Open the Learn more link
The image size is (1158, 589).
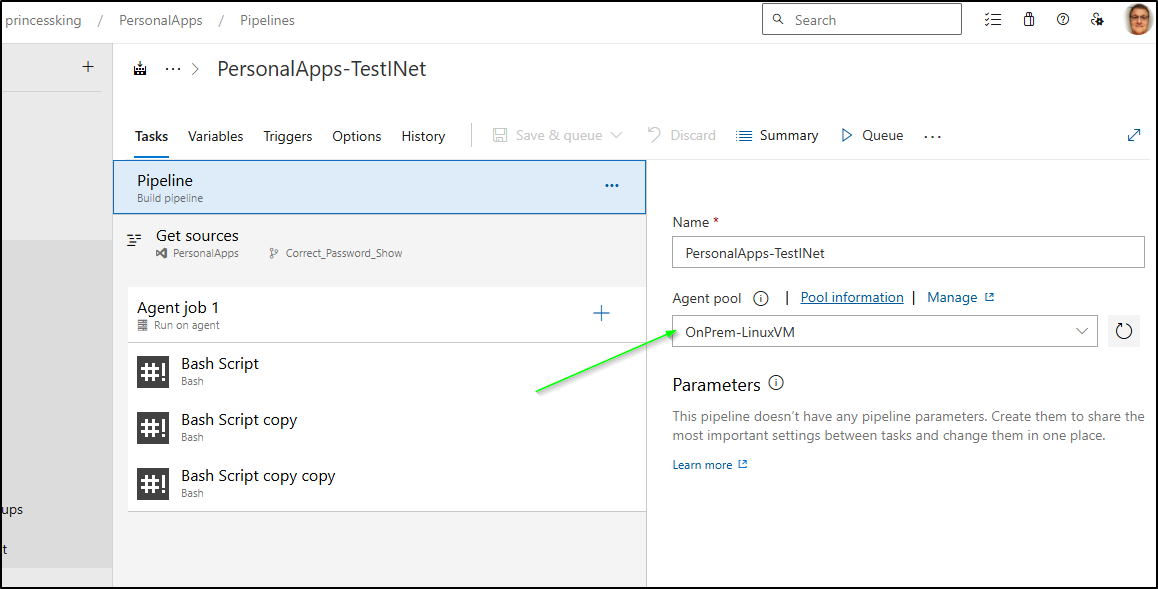710,465
